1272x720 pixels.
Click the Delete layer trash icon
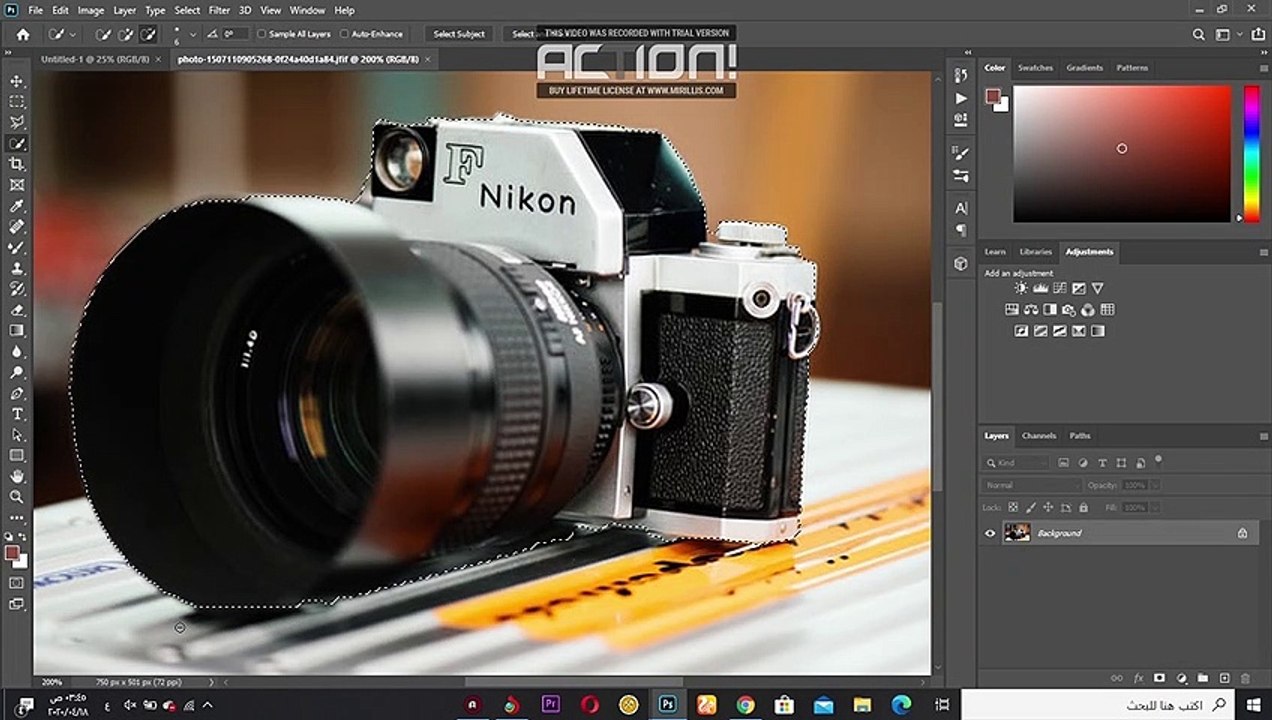[x=1245, y=678]
